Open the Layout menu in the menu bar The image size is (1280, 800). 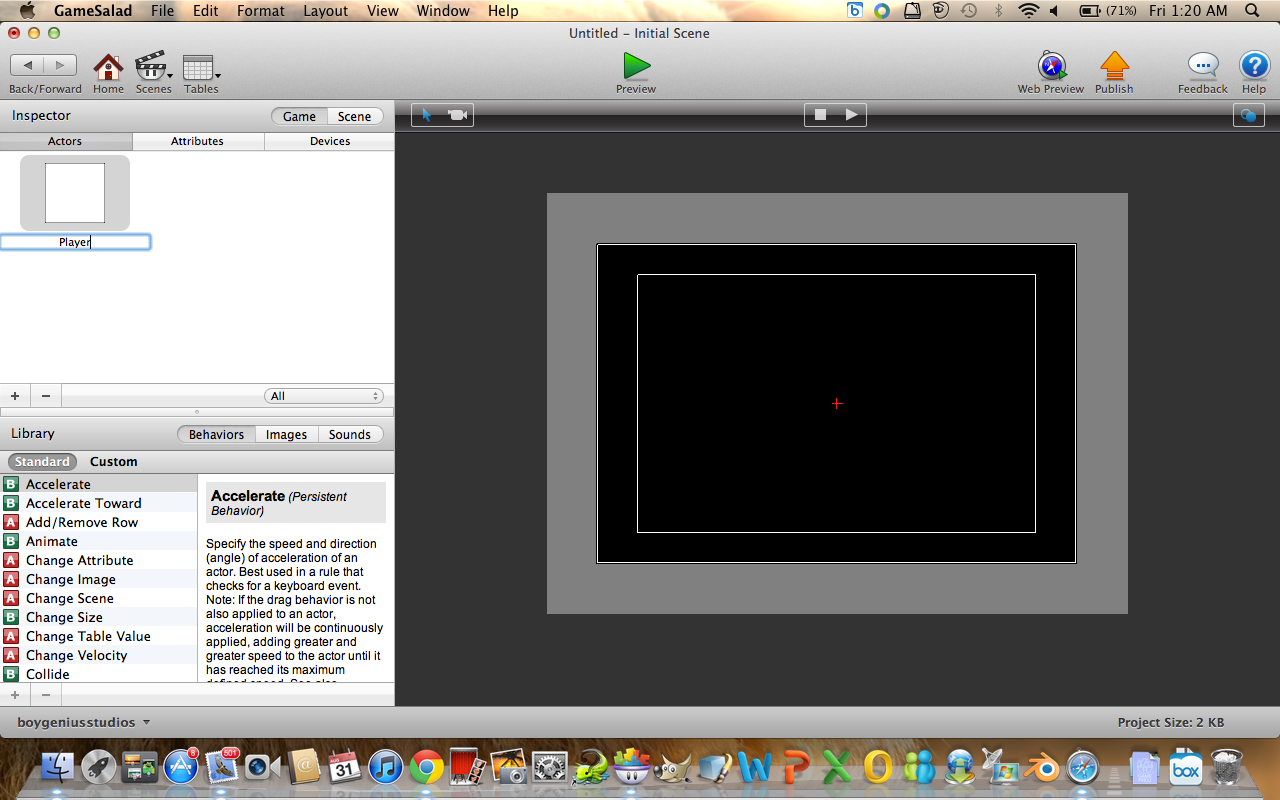(x=325, y=10)
